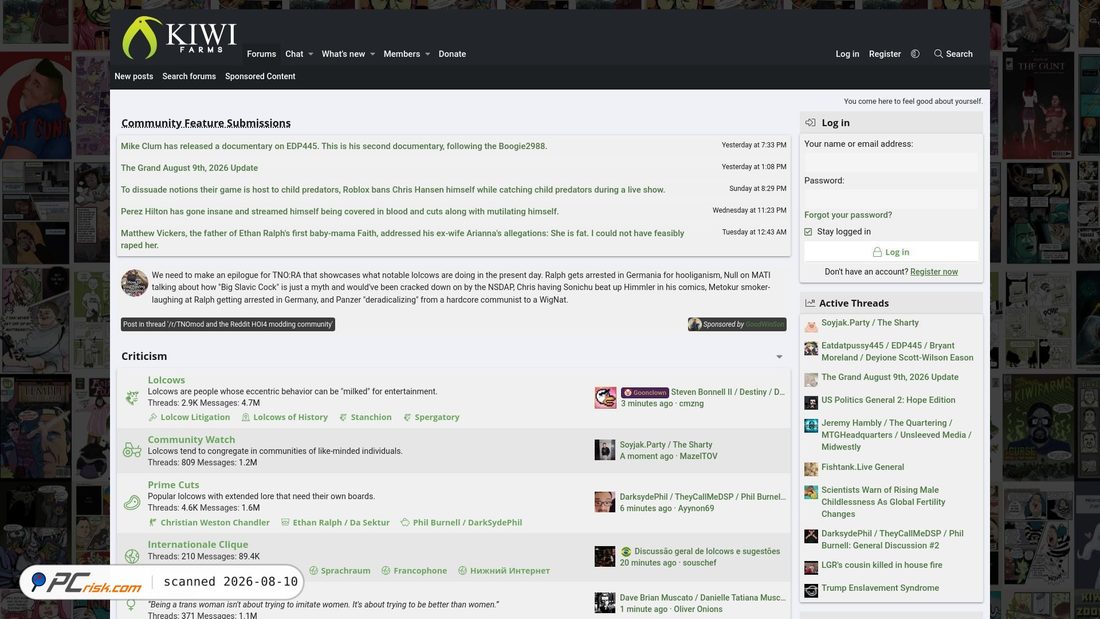Uncheck the Stay logged in checkbox
Screen dimensions: 1100x619
tap(808, 232)
